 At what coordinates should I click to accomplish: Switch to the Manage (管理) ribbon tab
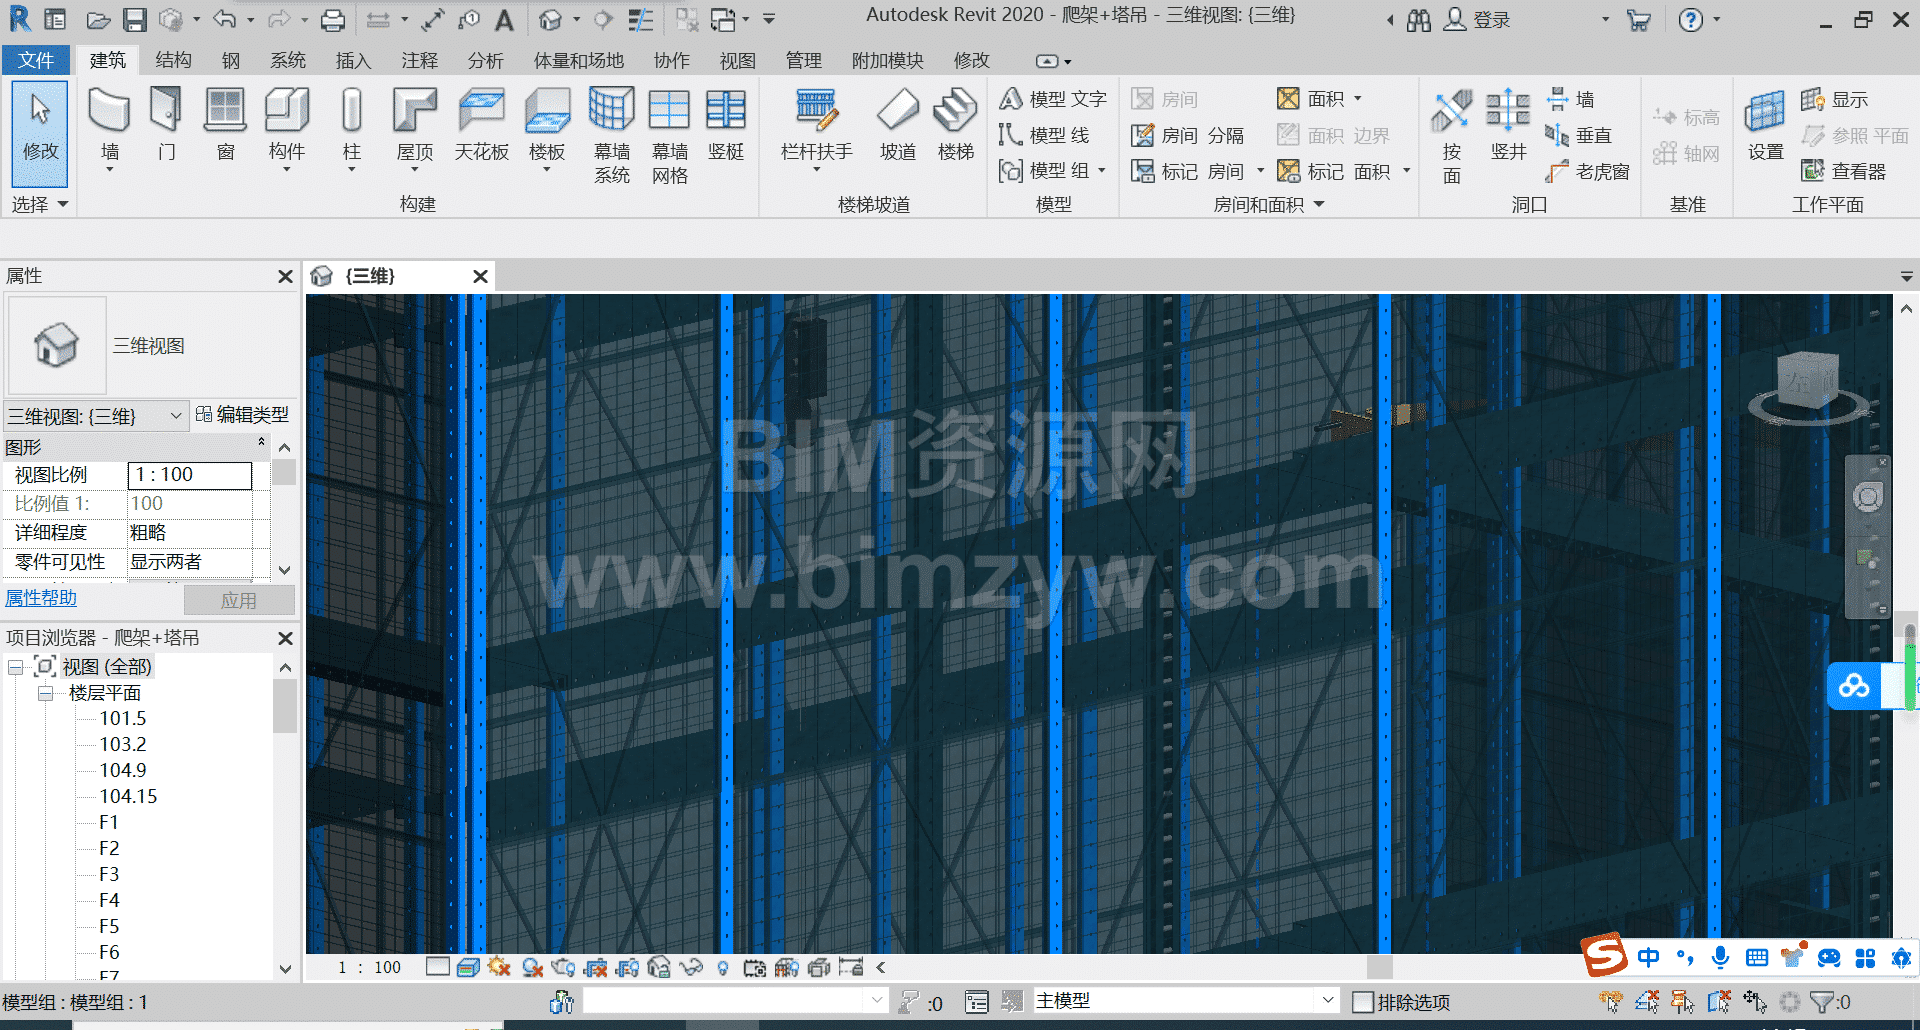point(803,60)
